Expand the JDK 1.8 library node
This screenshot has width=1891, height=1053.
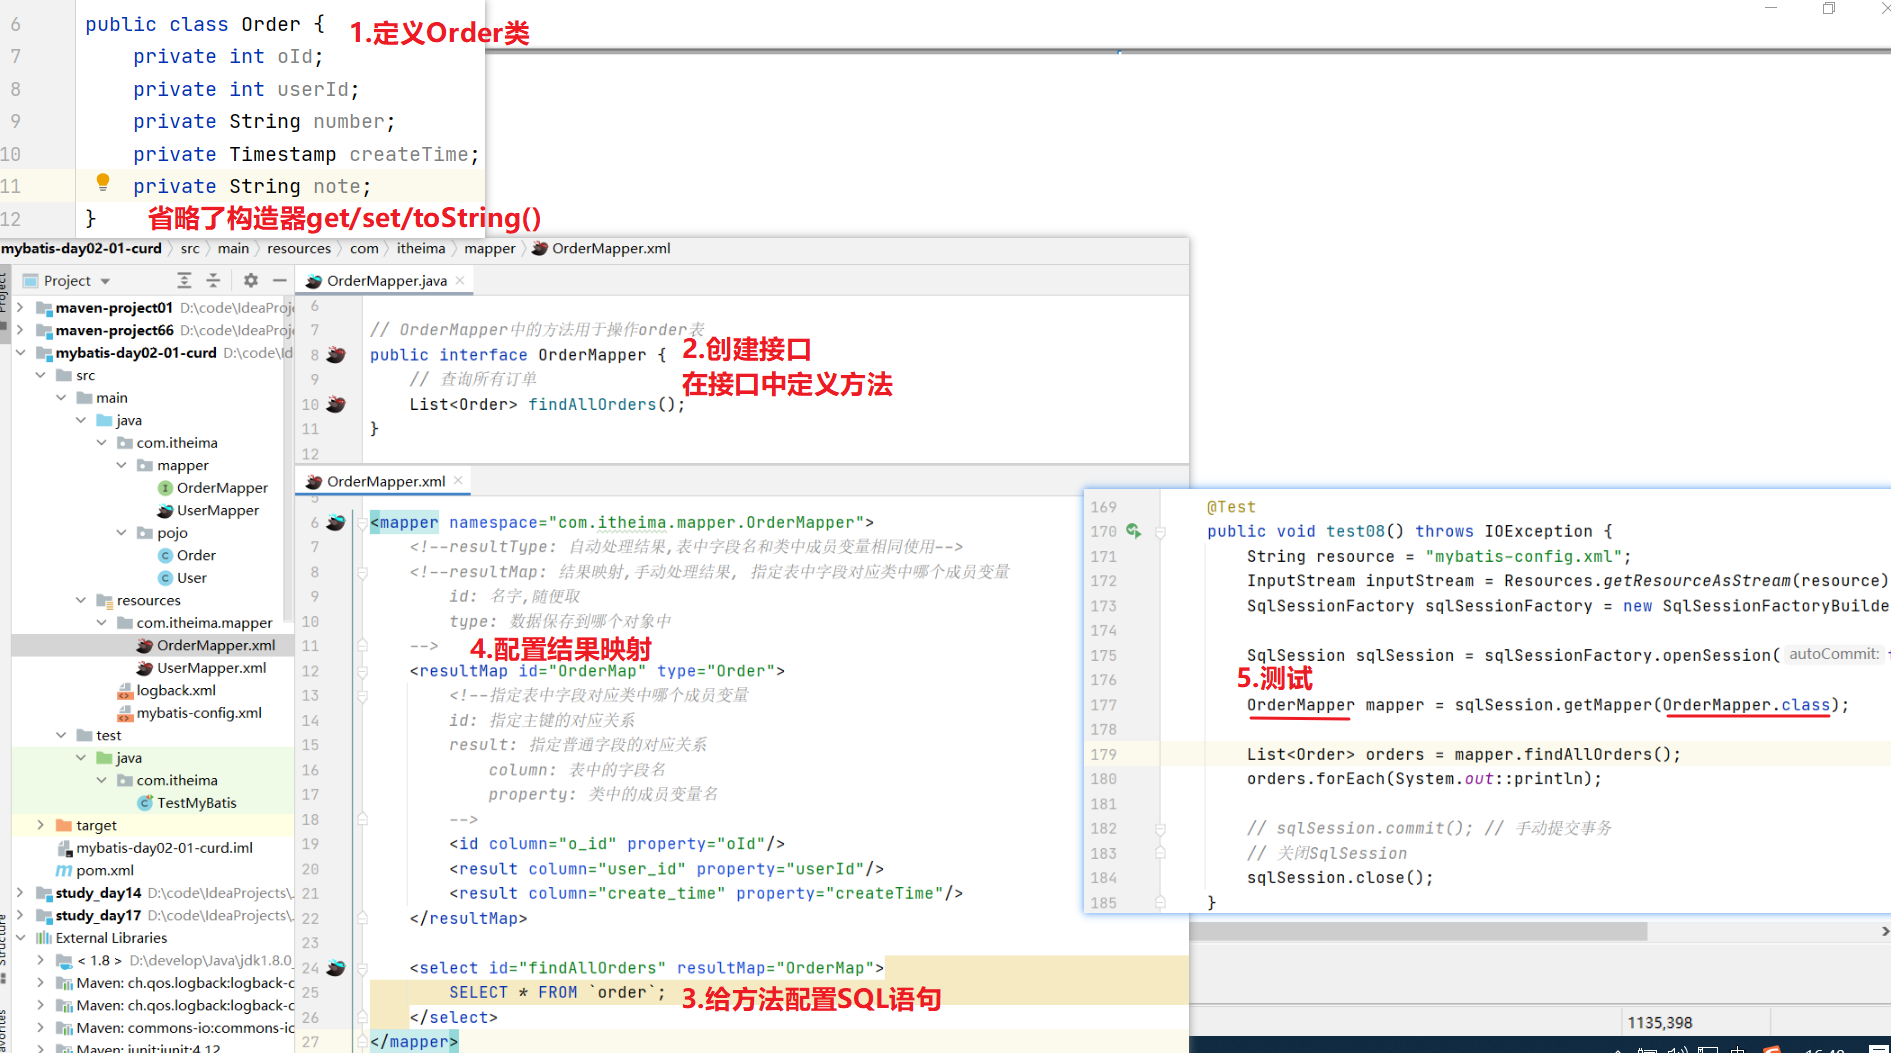click(x=40, y=960)
